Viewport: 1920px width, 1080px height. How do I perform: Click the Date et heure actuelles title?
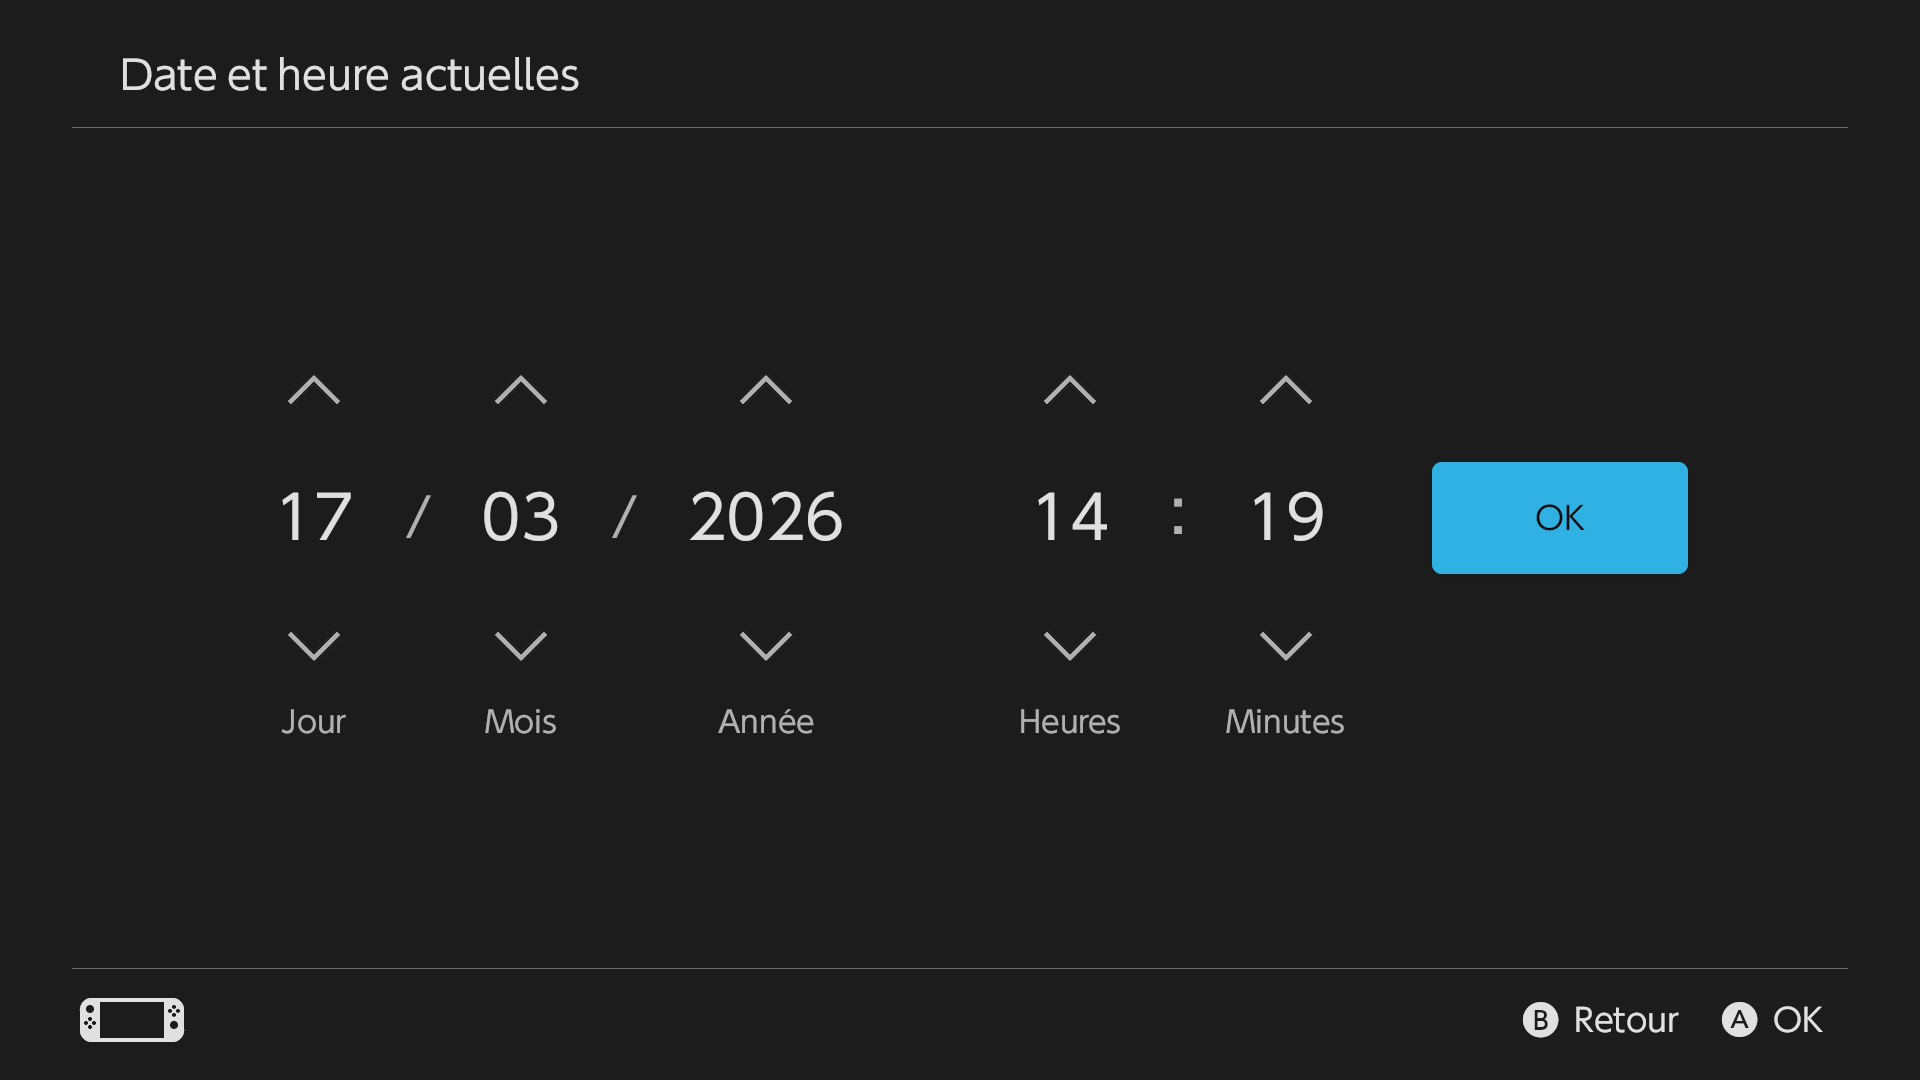click(x=350, y=74)
